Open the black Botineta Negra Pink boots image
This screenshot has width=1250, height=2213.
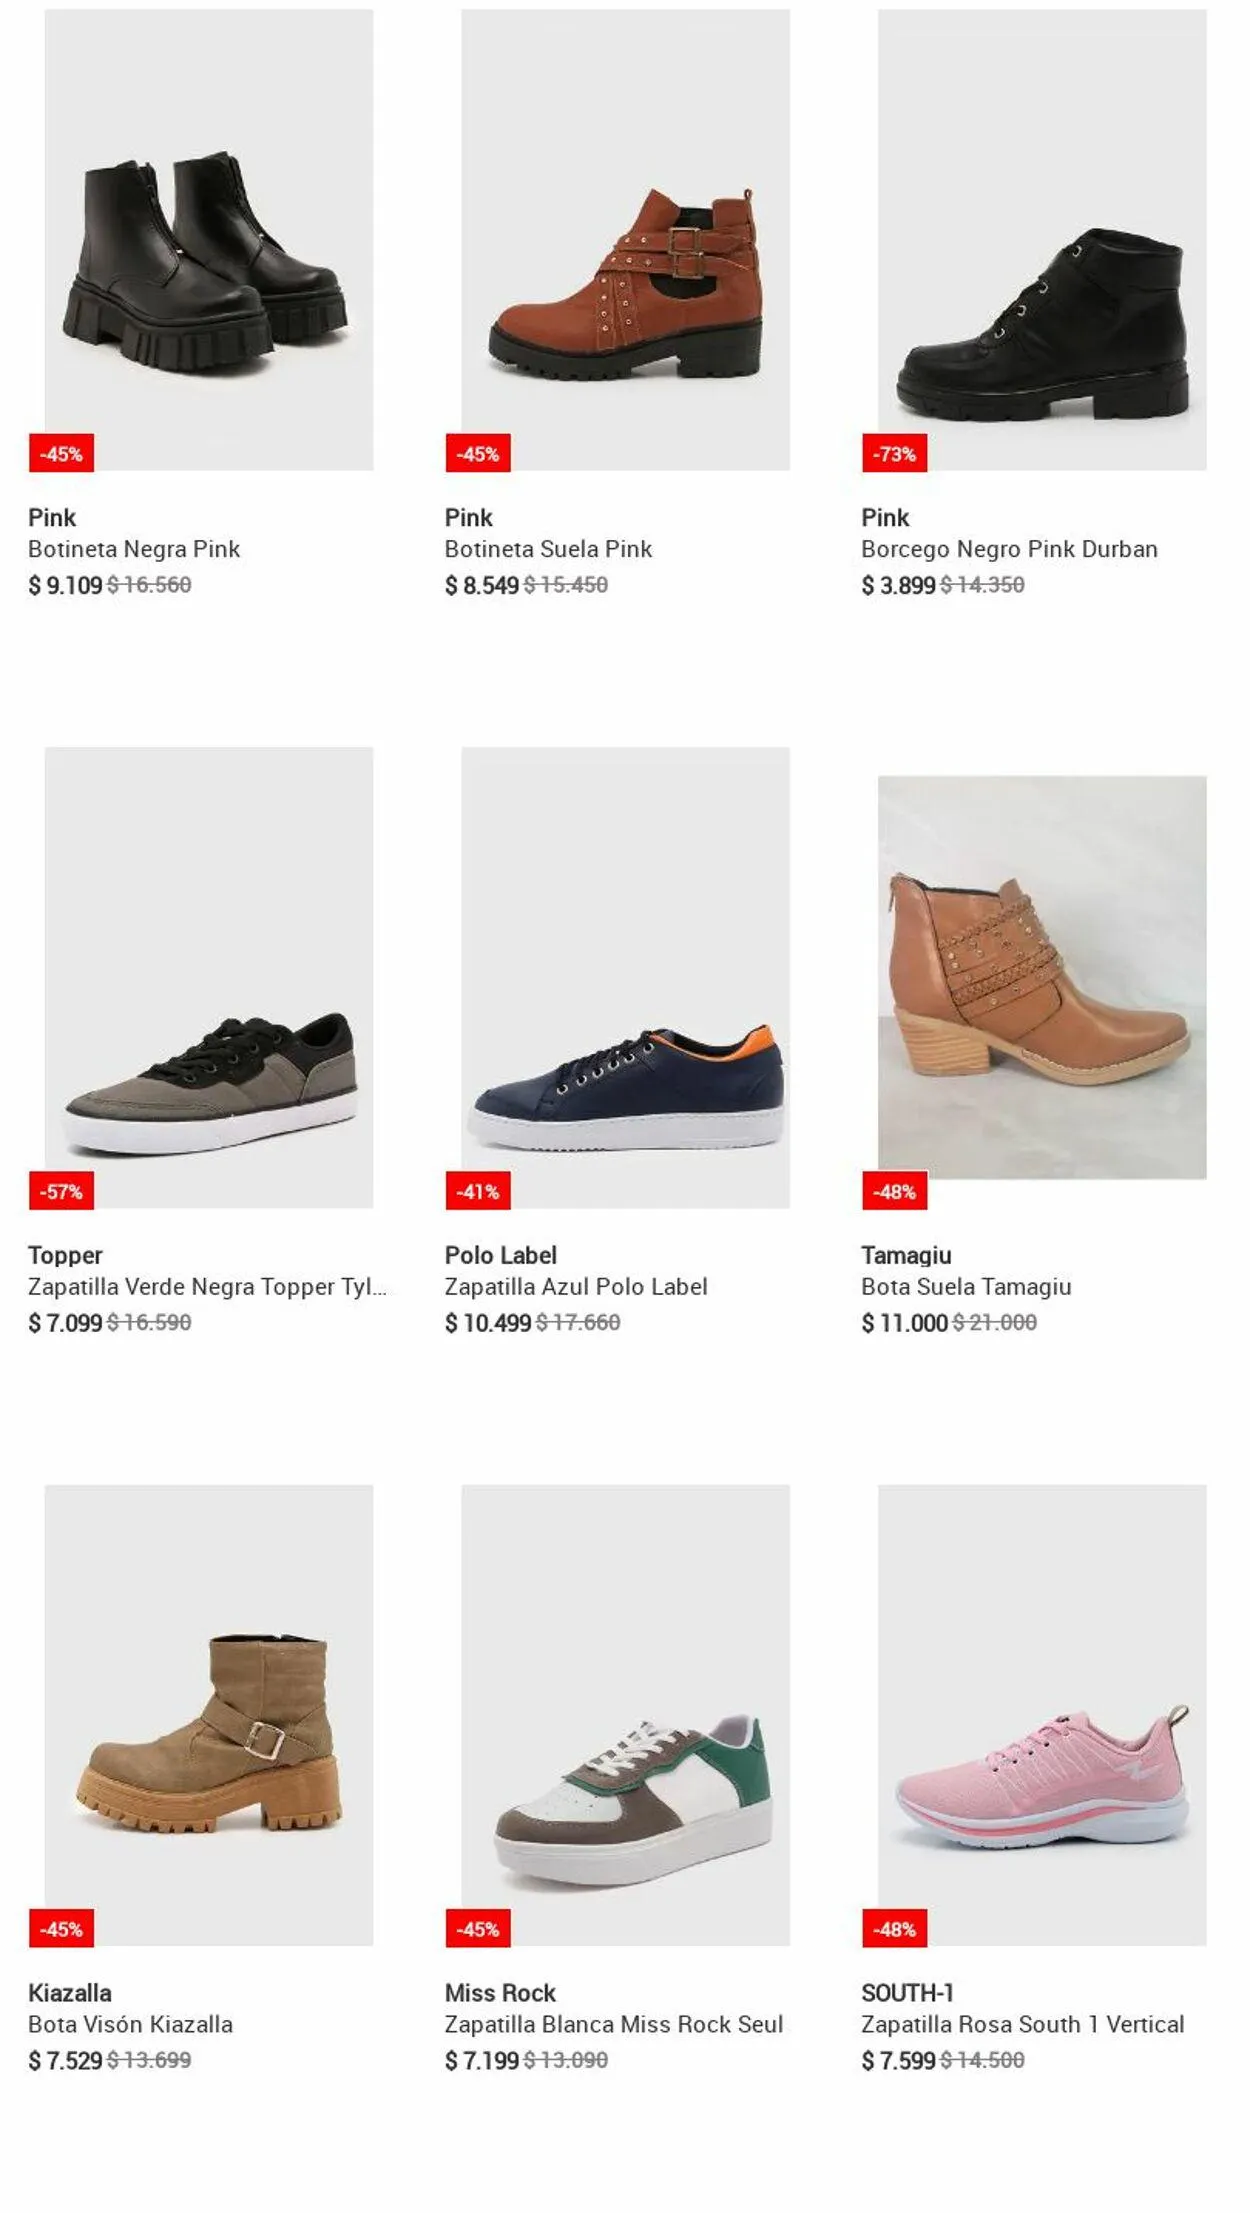[209, 240]
